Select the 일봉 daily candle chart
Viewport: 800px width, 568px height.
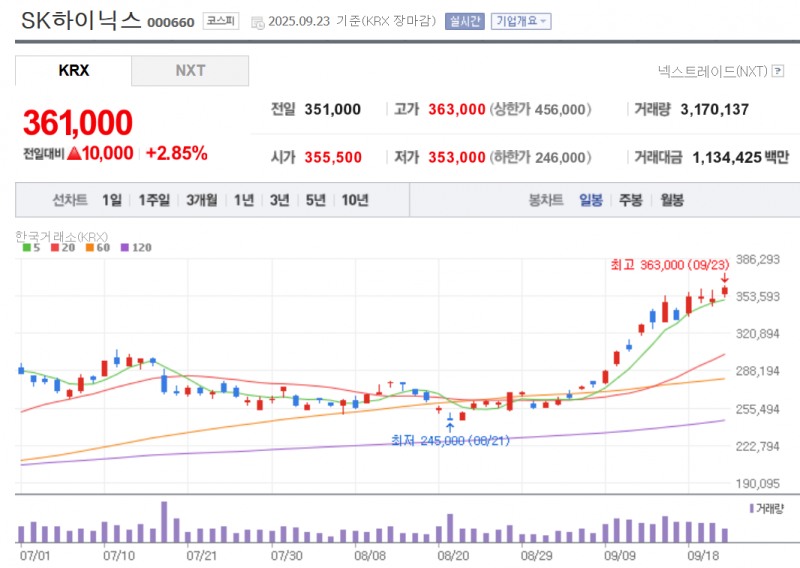click(591, 200)
